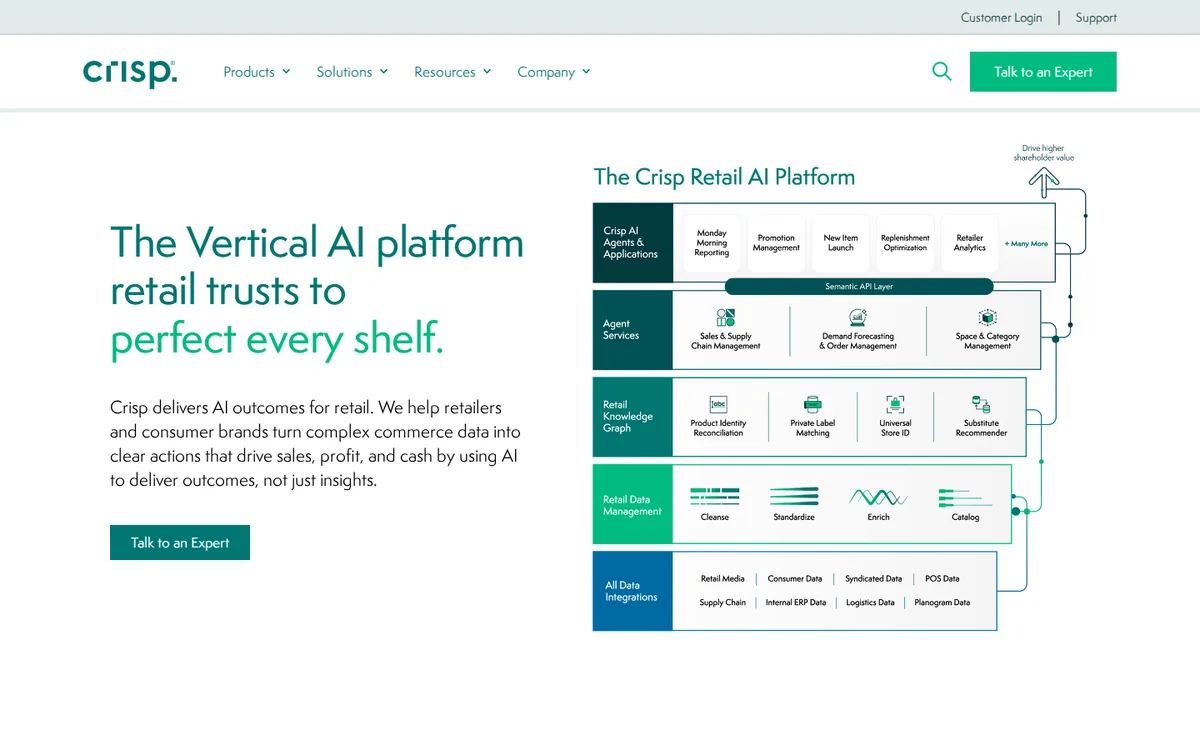
Task: Click the Supply Chain text
Action: click(x=722, y=603)
